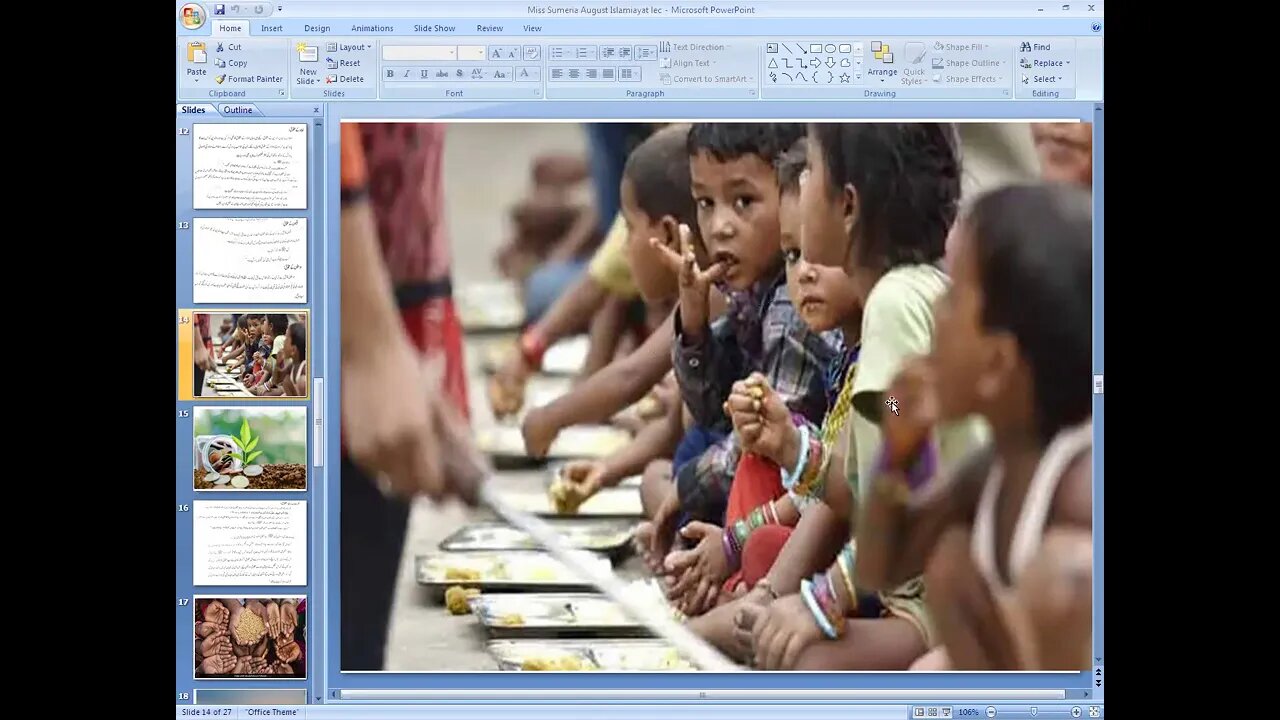Select the Isosceles Triangle shape

tap(772, 63)
